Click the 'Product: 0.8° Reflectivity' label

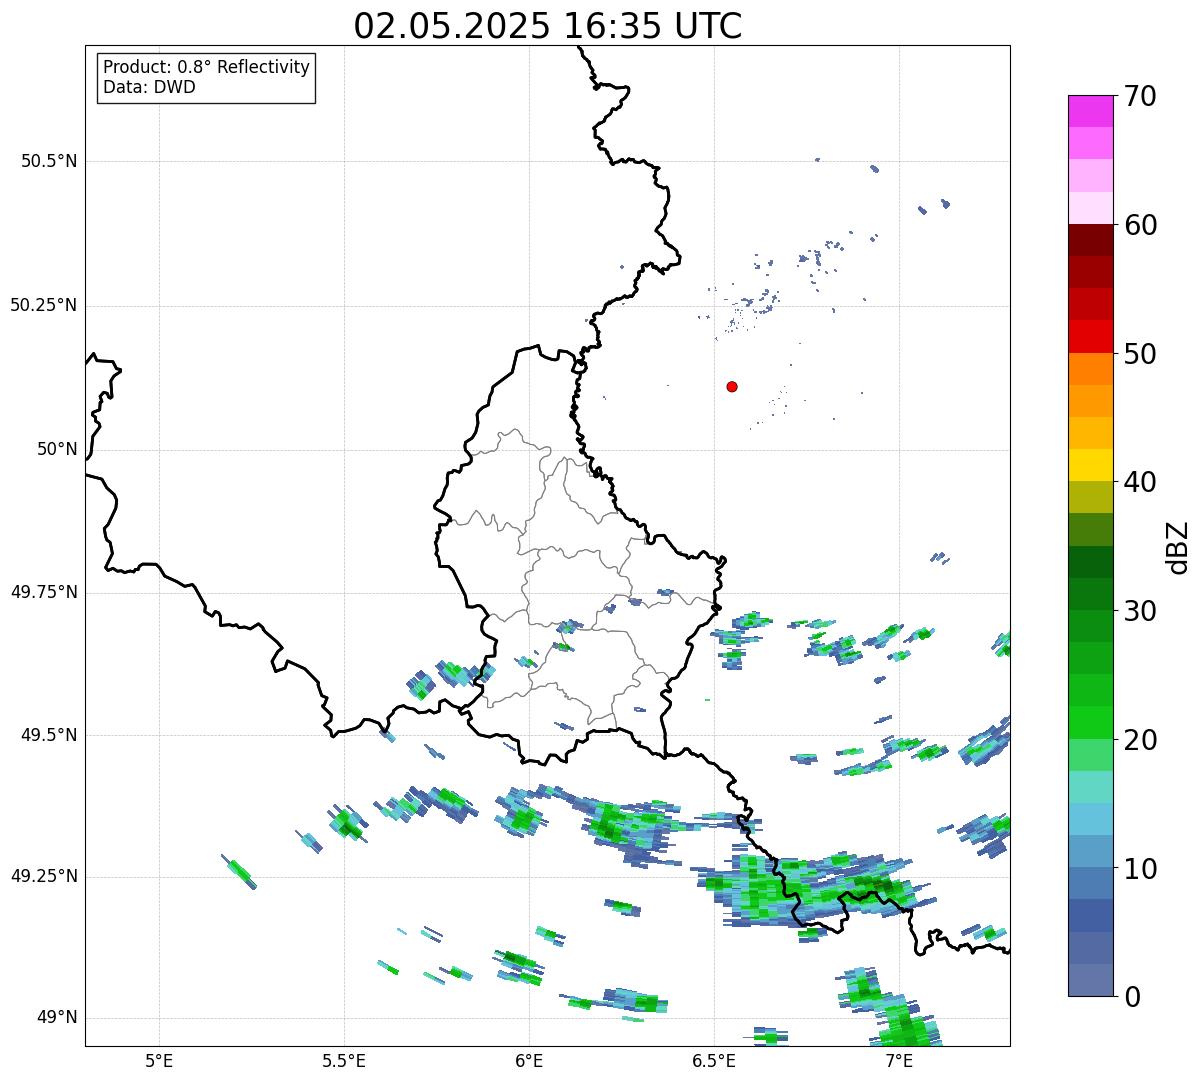click(x=207, y=67)
